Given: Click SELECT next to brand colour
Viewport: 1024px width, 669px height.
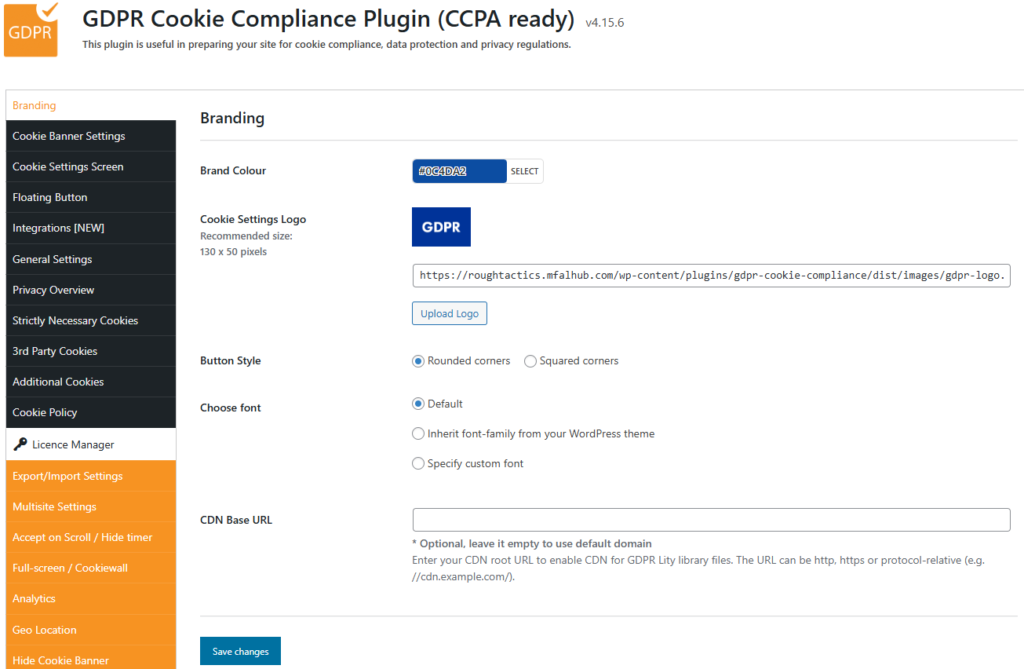Looking at the screenshot, I should click(524, 171).
